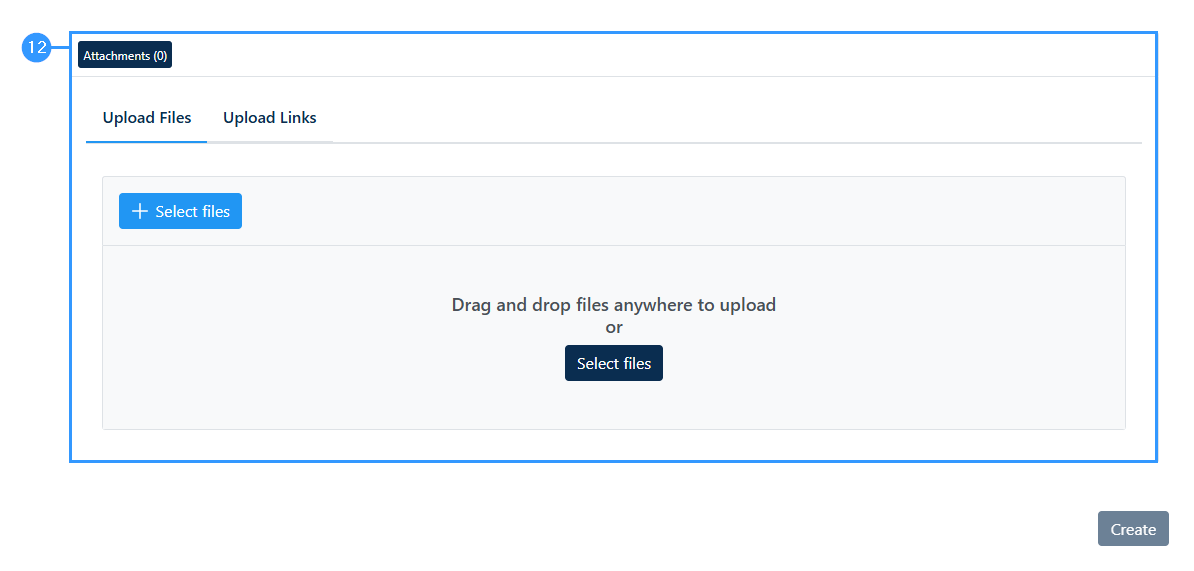Image resolution: width=1194 pixels, height=571 pixels.
Task: Click the blue Select files button
Action: pos(180,211)
